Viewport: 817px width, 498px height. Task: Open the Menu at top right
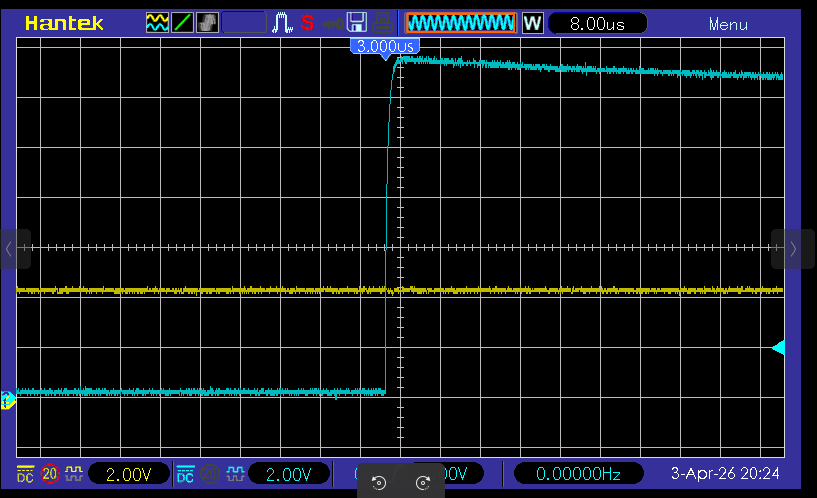click(728, 24)
